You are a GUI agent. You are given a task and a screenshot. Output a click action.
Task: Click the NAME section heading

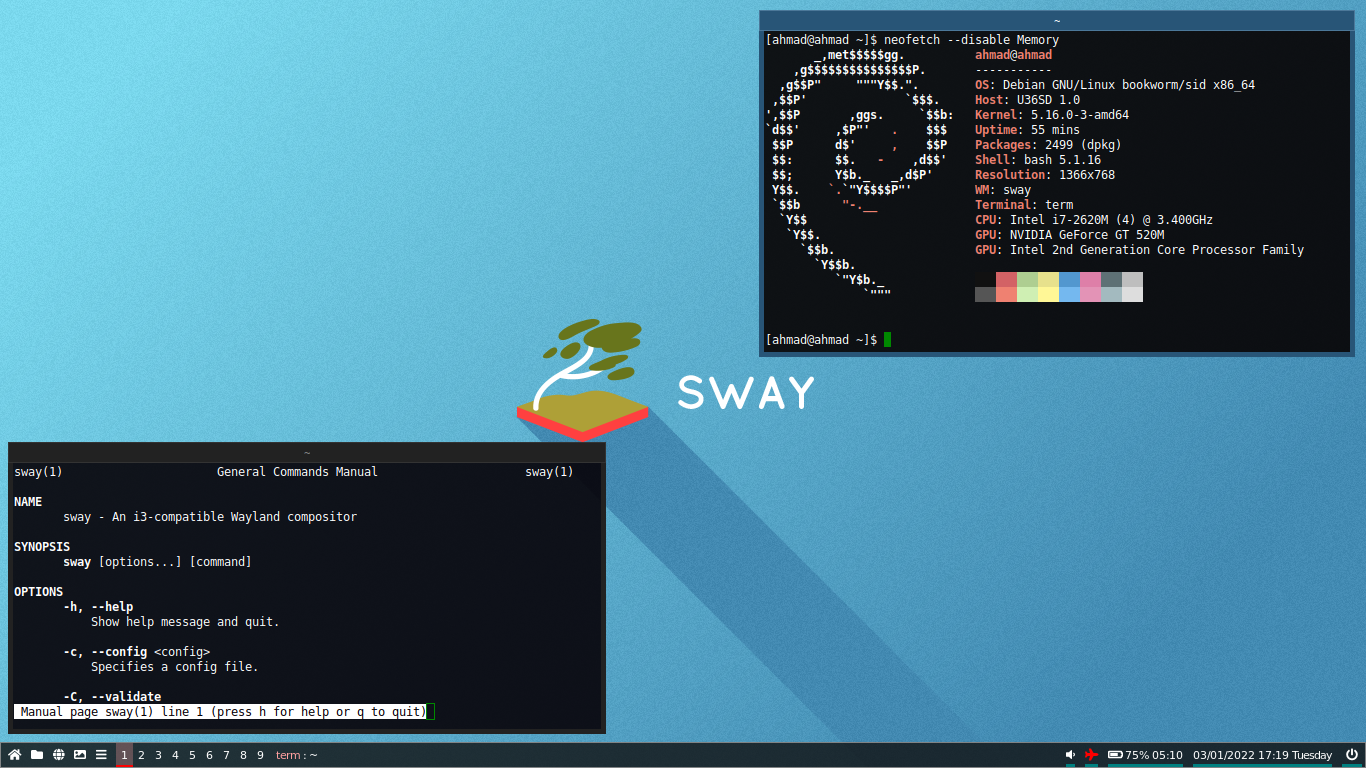pyautogui.click(x=28, y=502)
